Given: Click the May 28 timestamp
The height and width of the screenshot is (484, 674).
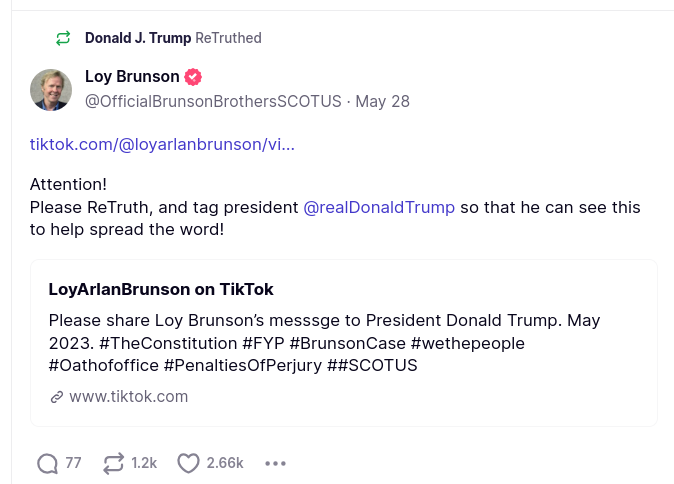Looking at the screenshot, I should click(x=382, y=101).
